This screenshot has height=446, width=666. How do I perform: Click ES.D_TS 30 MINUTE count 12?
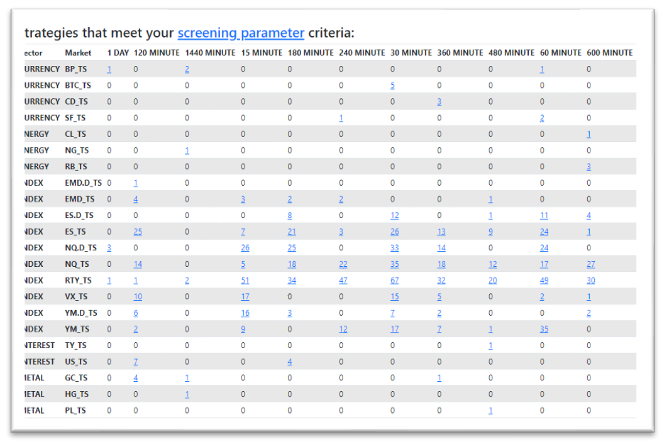pos(395,215)
